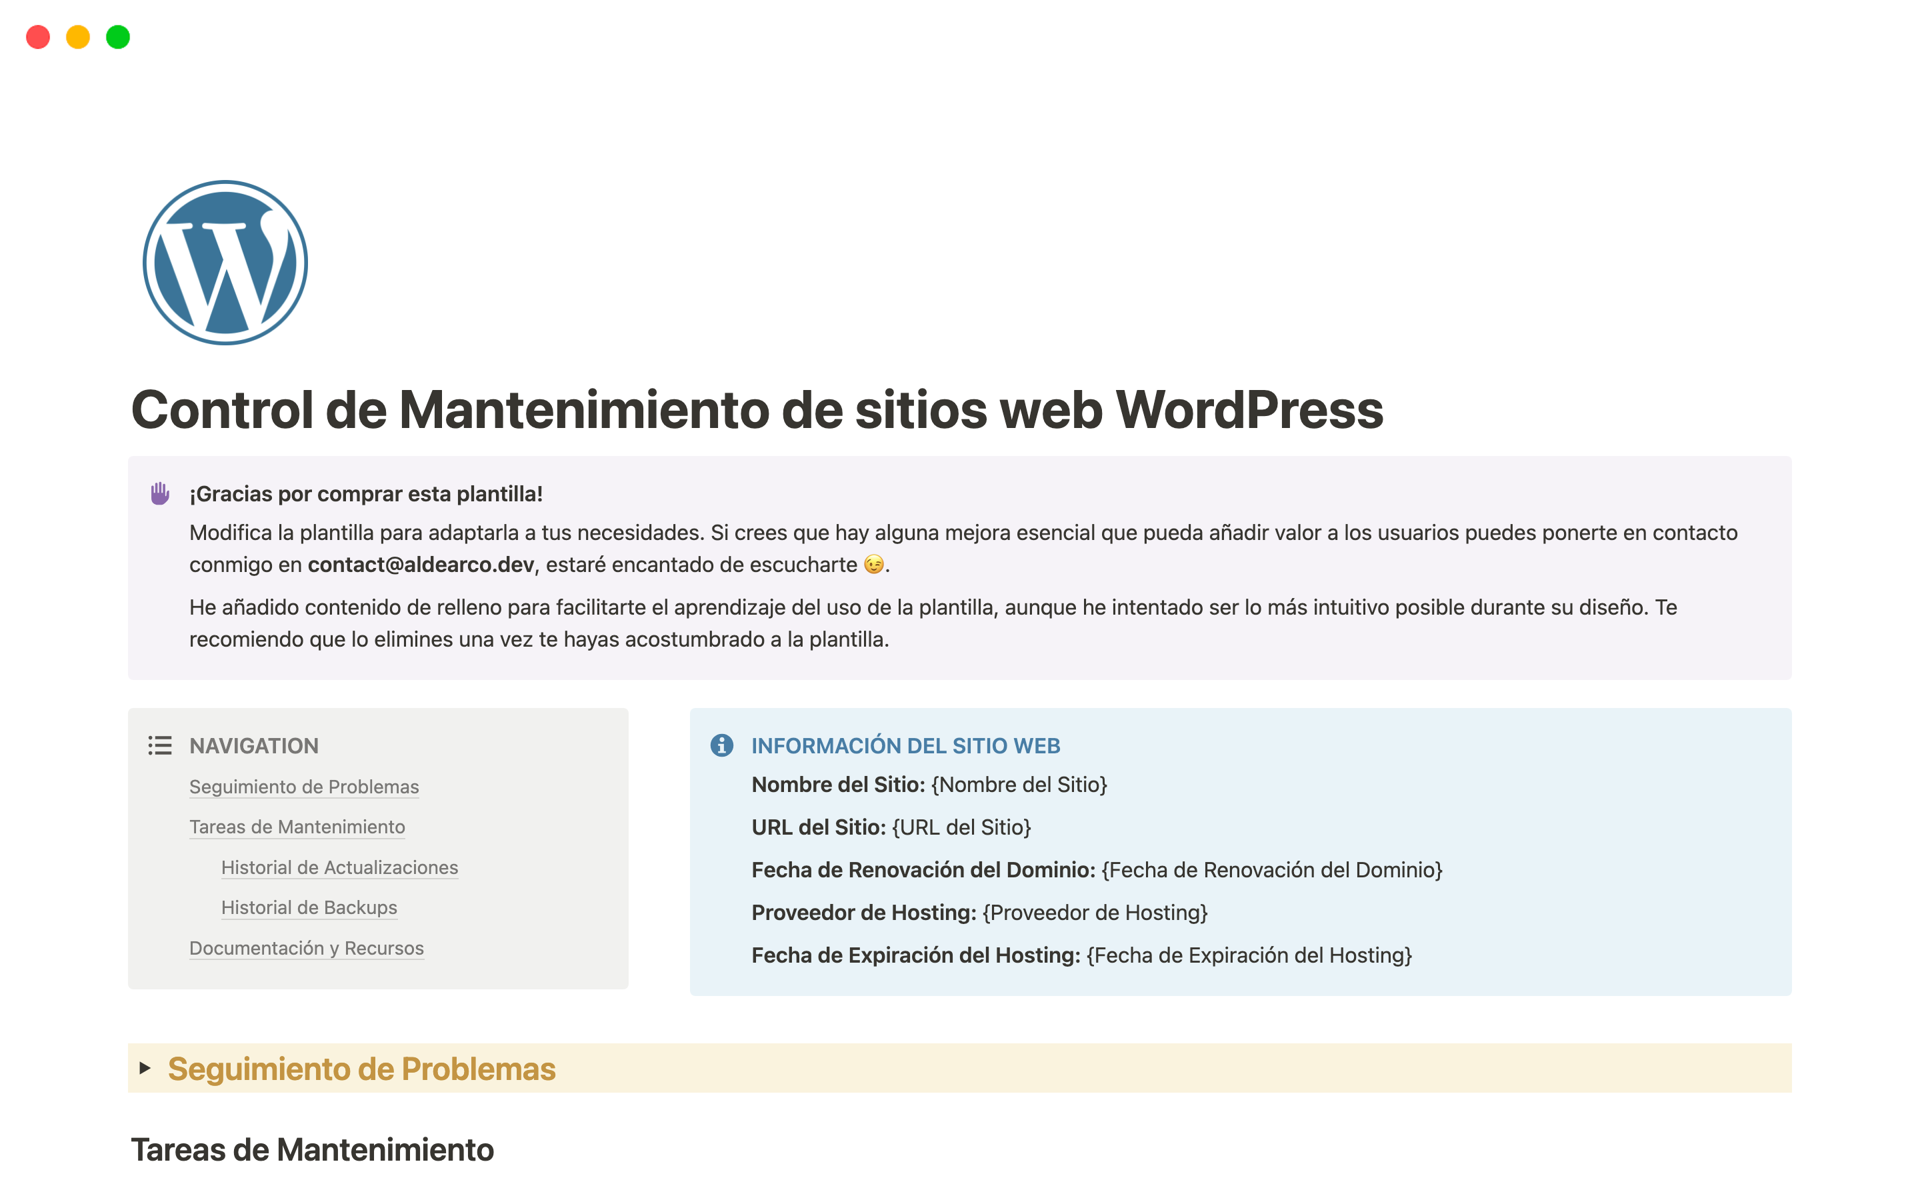
Task: Click the {URL del Sitio} placeholder
Action: tap(961, 827)
